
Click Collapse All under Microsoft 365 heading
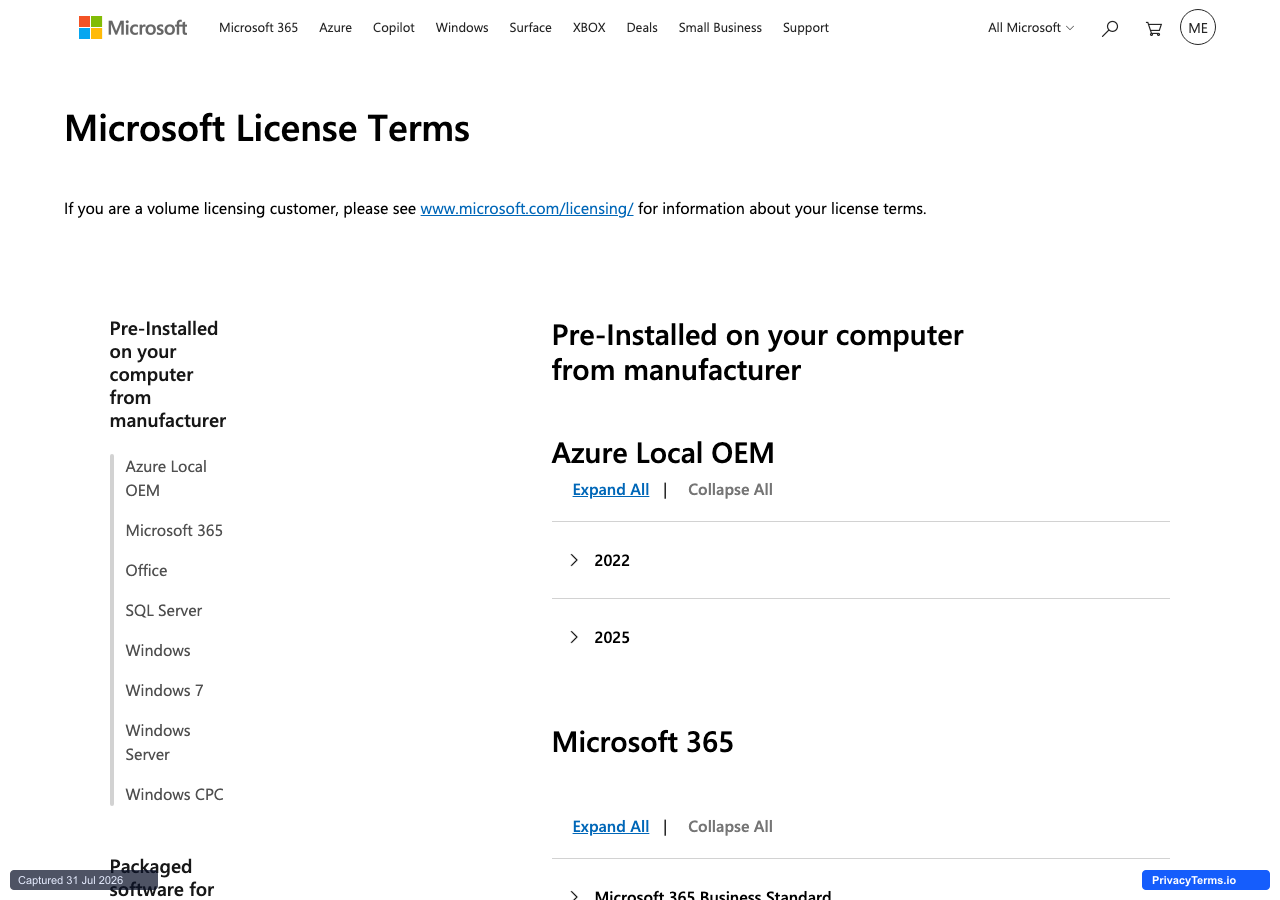[730, 827]
